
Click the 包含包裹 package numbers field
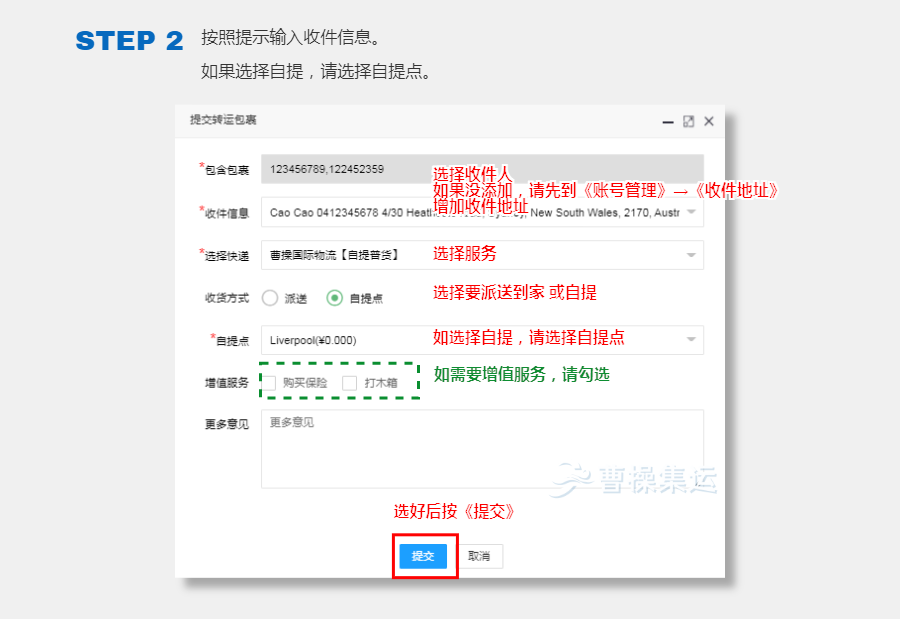point(482,169)
